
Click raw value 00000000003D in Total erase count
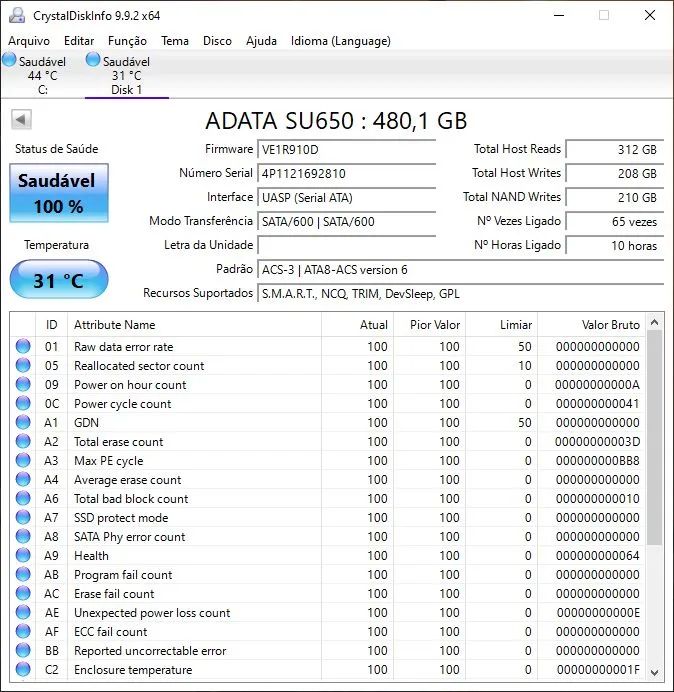click(x=598, y=442)
